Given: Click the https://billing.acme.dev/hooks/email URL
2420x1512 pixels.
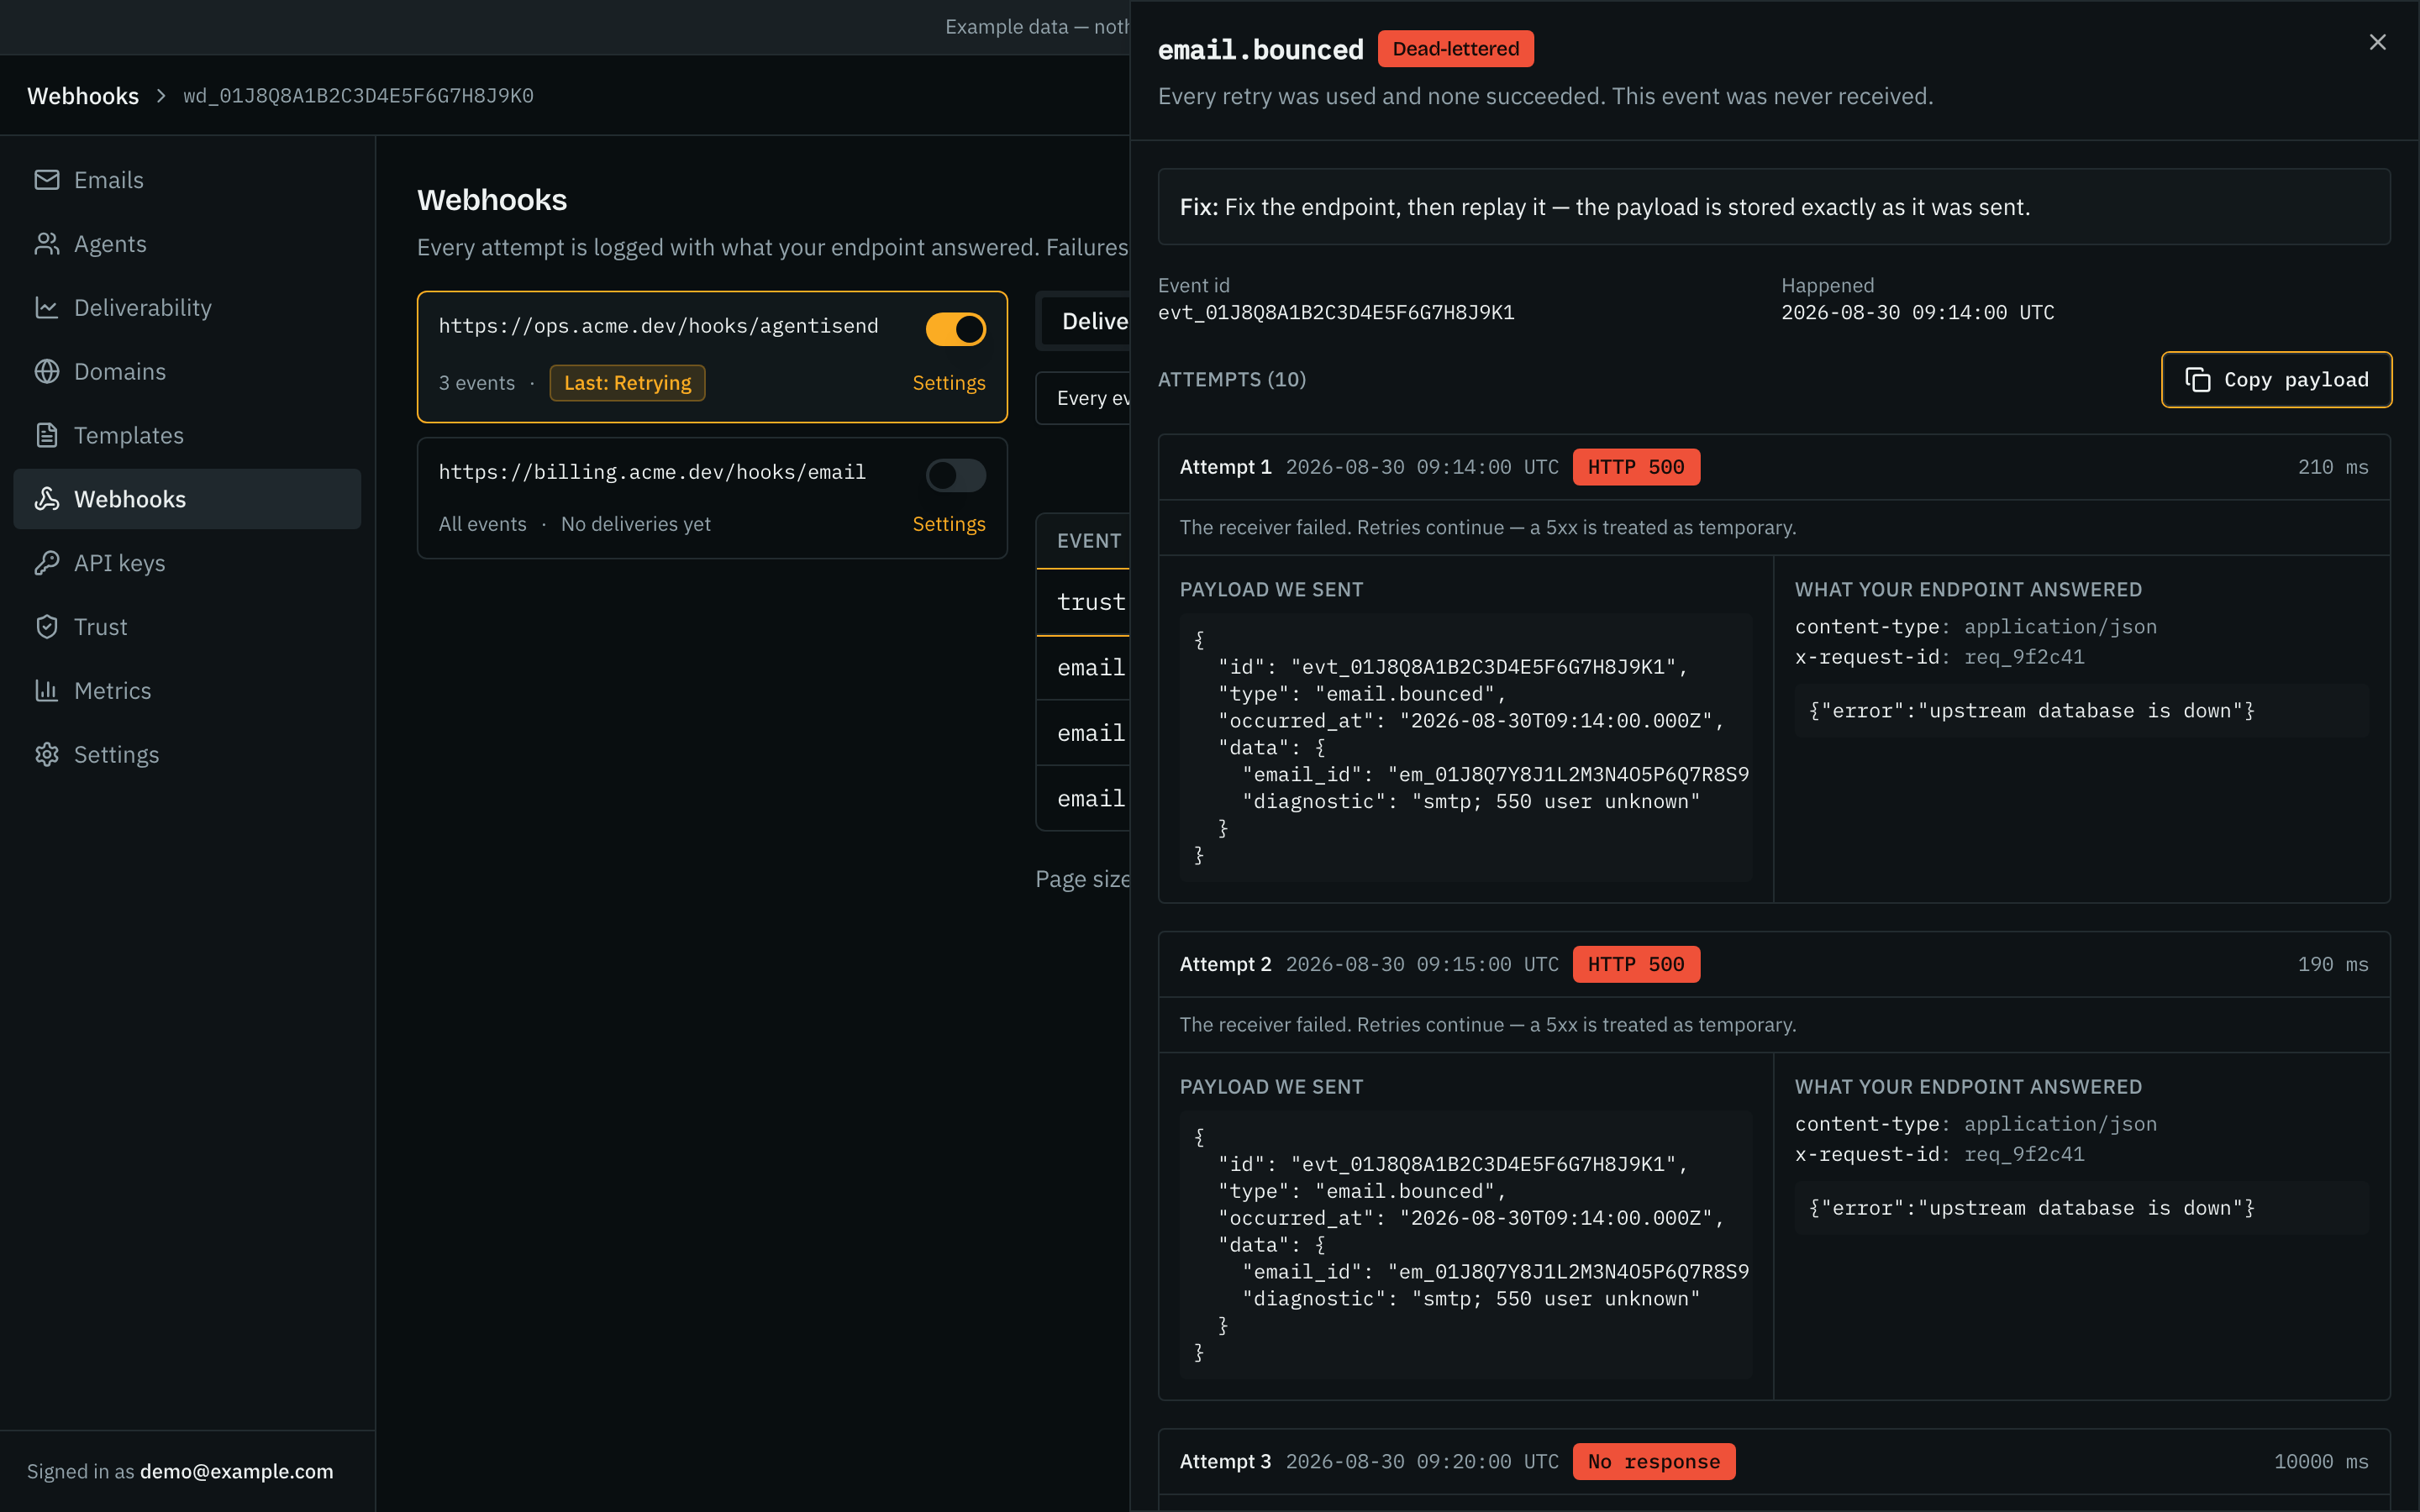Looking at the screenshot, I should [652, 472].
